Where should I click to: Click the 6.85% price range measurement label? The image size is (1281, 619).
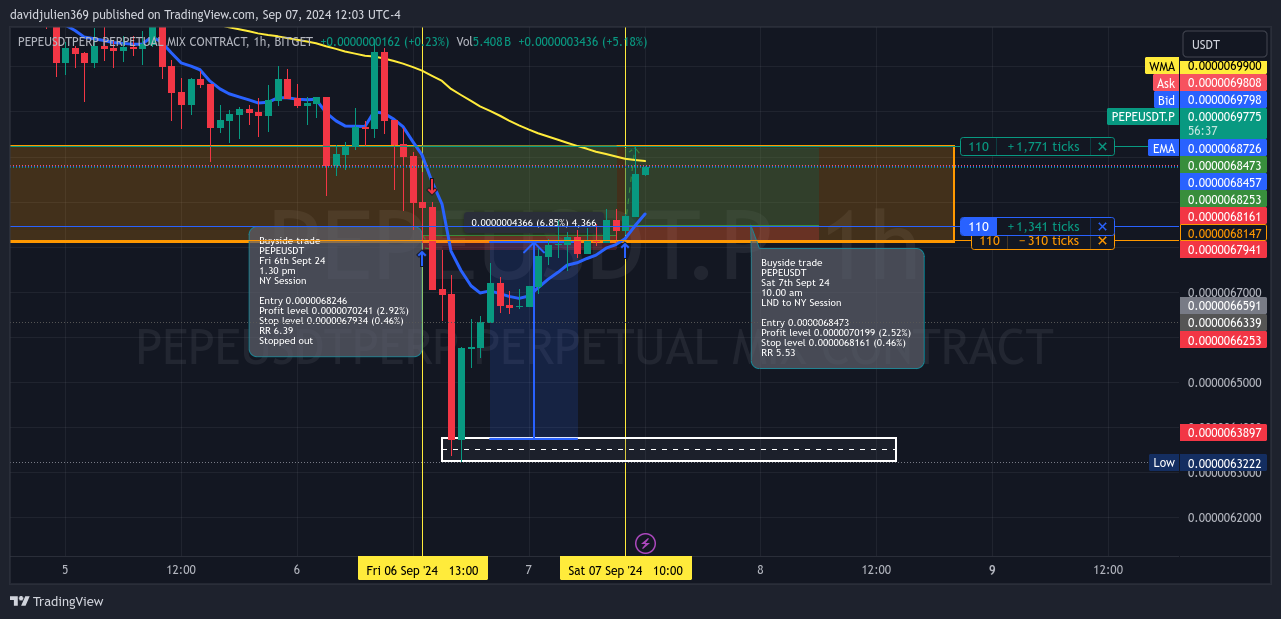[x=534, y=223]
